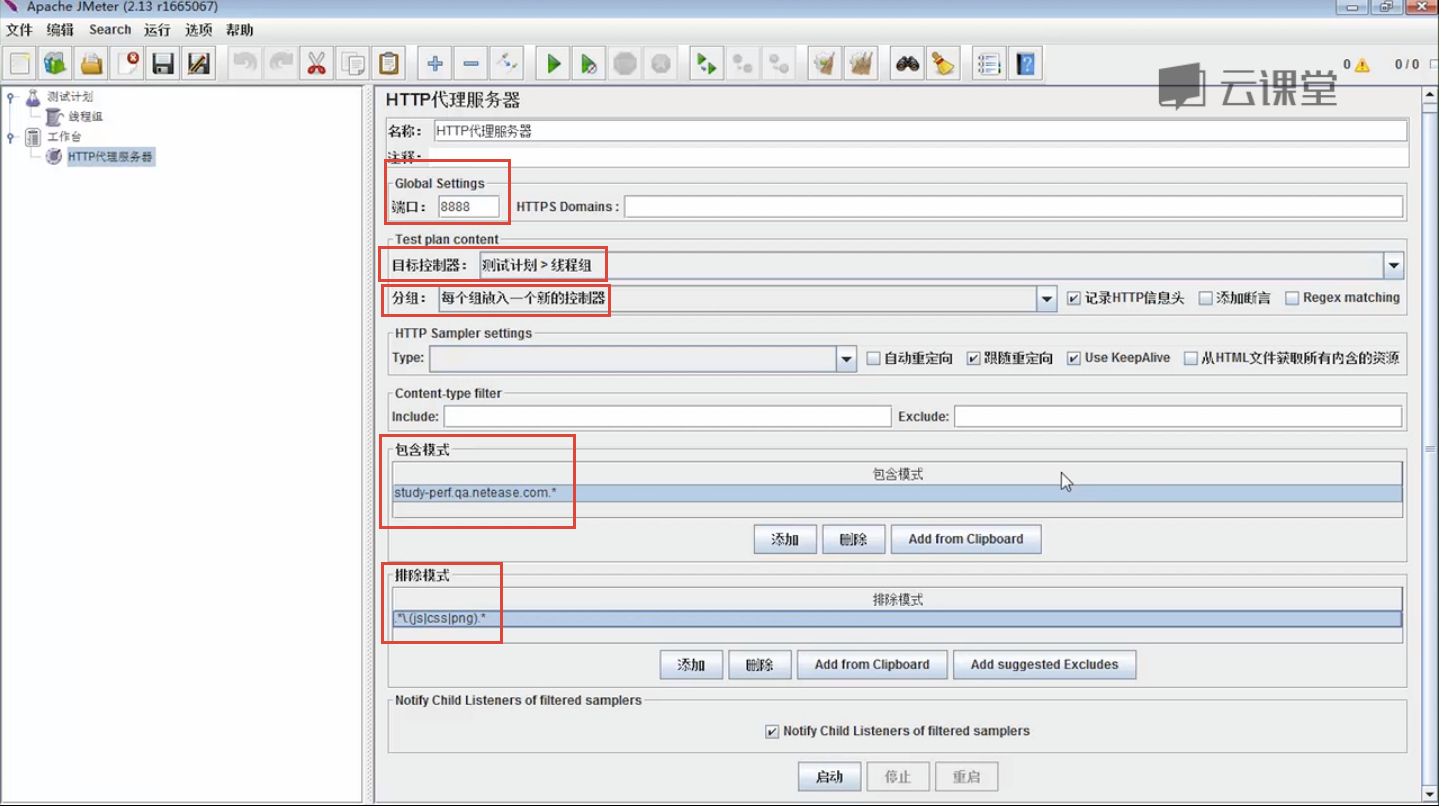The height and width of the screenshot is (806, 1439).
Task: Click 添加 button under 排除模式
Action: point(691,664)
